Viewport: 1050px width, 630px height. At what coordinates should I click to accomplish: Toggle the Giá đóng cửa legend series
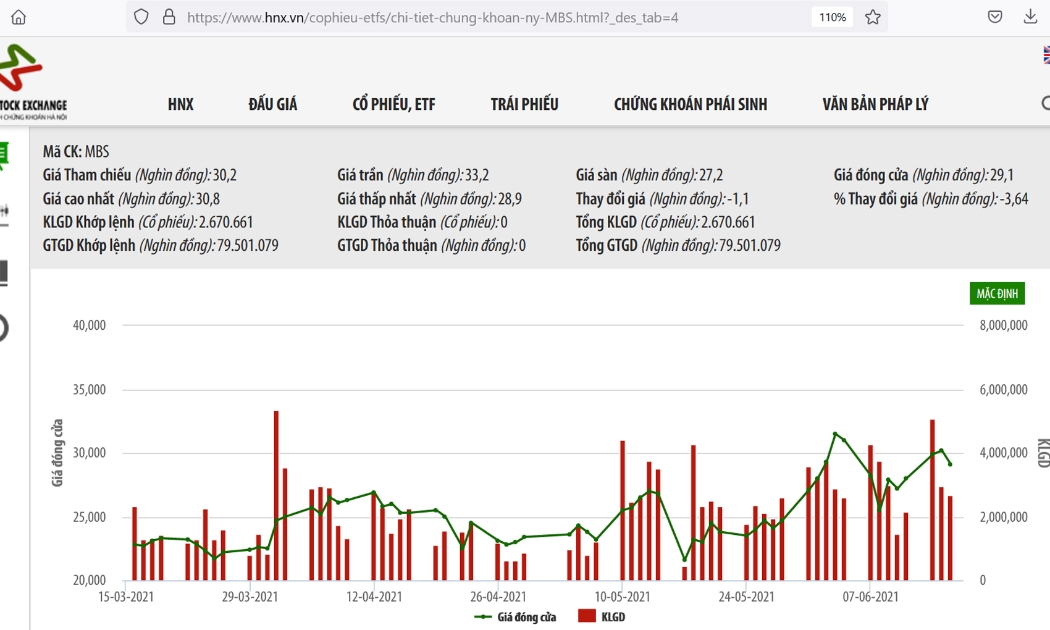[516, 617]
